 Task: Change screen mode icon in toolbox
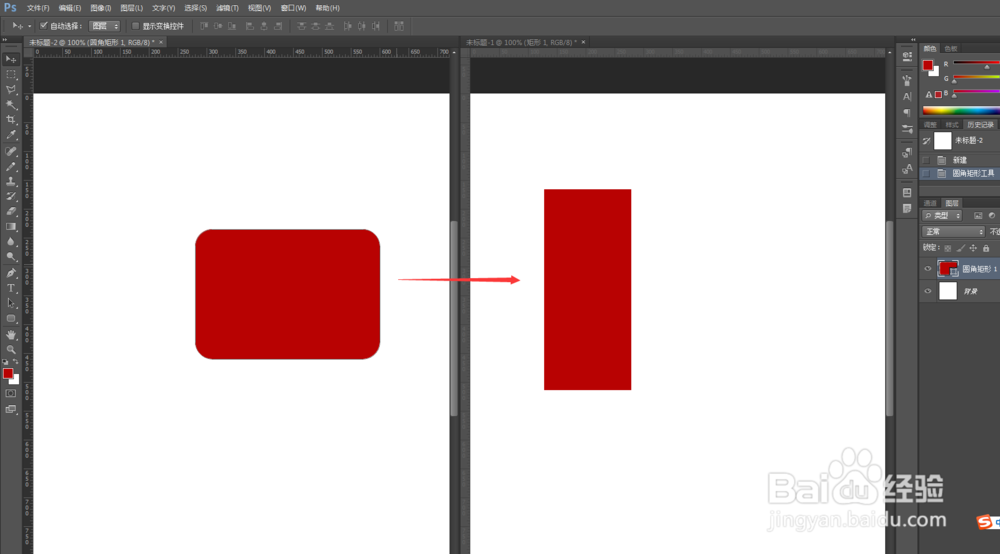click(11, 409)
